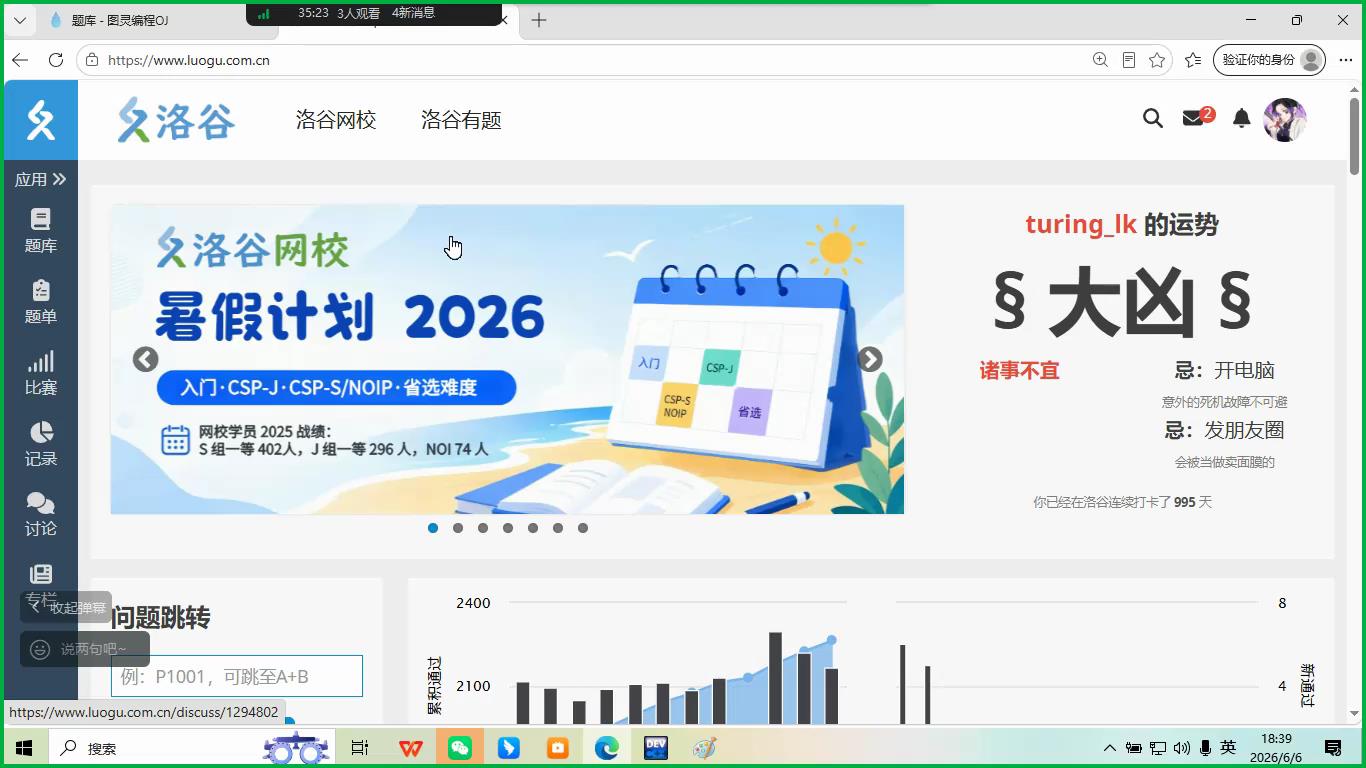This screenshot has width=1366, height=768.
Task: Open the 讨论 discussion sidebar icon
Action: pos(40,514)
